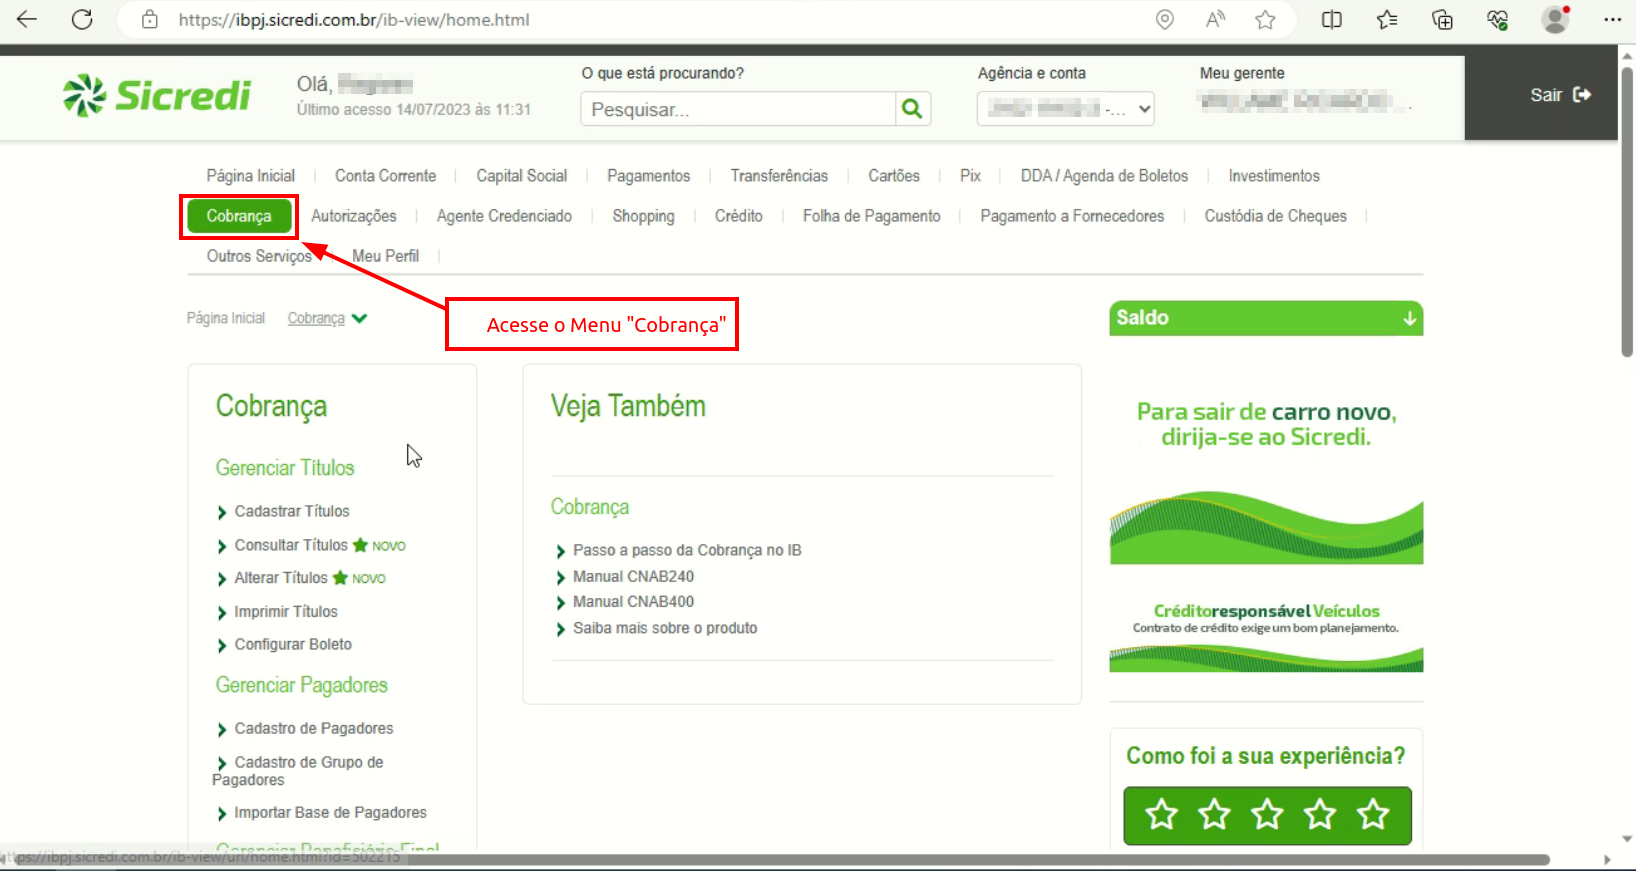Open the Custódia de Cheques menu
The width and height of the screenshot is (1636, 871).
(x=1275, y=216)
